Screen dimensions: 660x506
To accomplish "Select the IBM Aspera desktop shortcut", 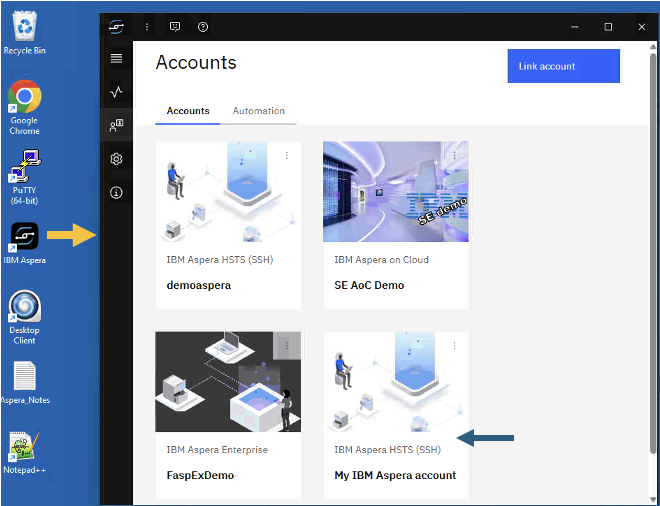I will (24, 243).
